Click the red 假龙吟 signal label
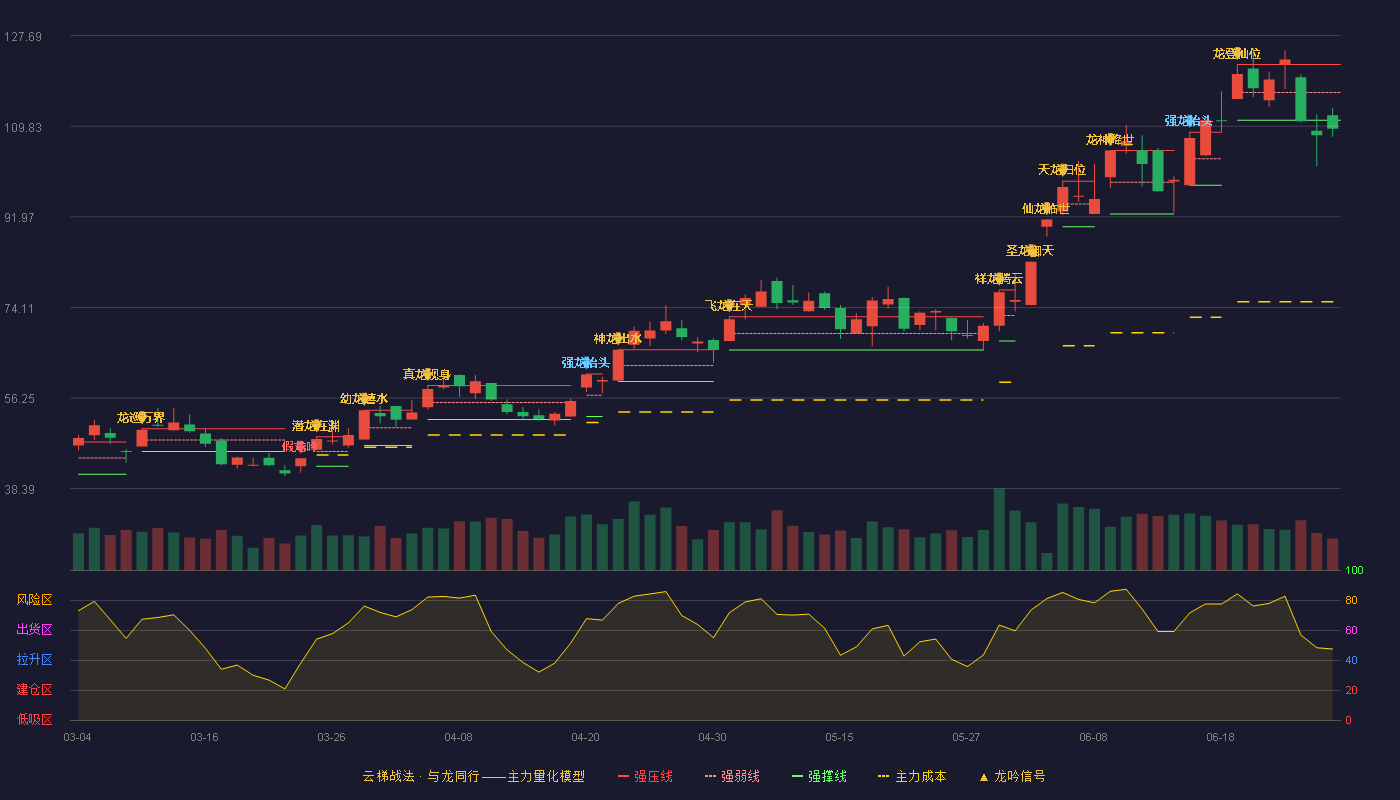 tap(300, 447)
